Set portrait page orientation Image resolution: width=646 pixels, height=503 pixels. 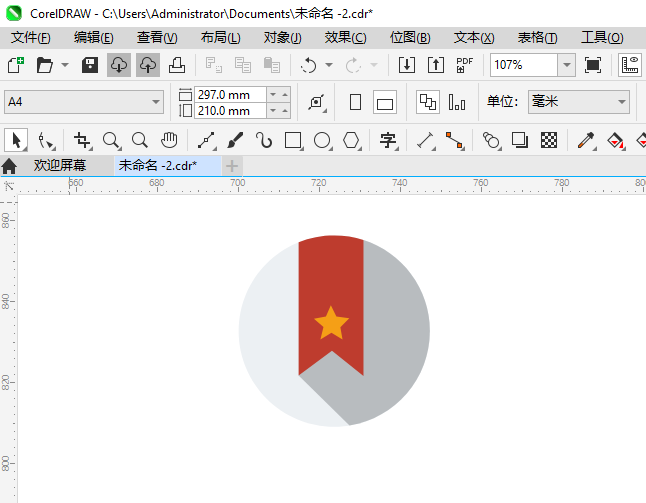click(x=355, y=102)
